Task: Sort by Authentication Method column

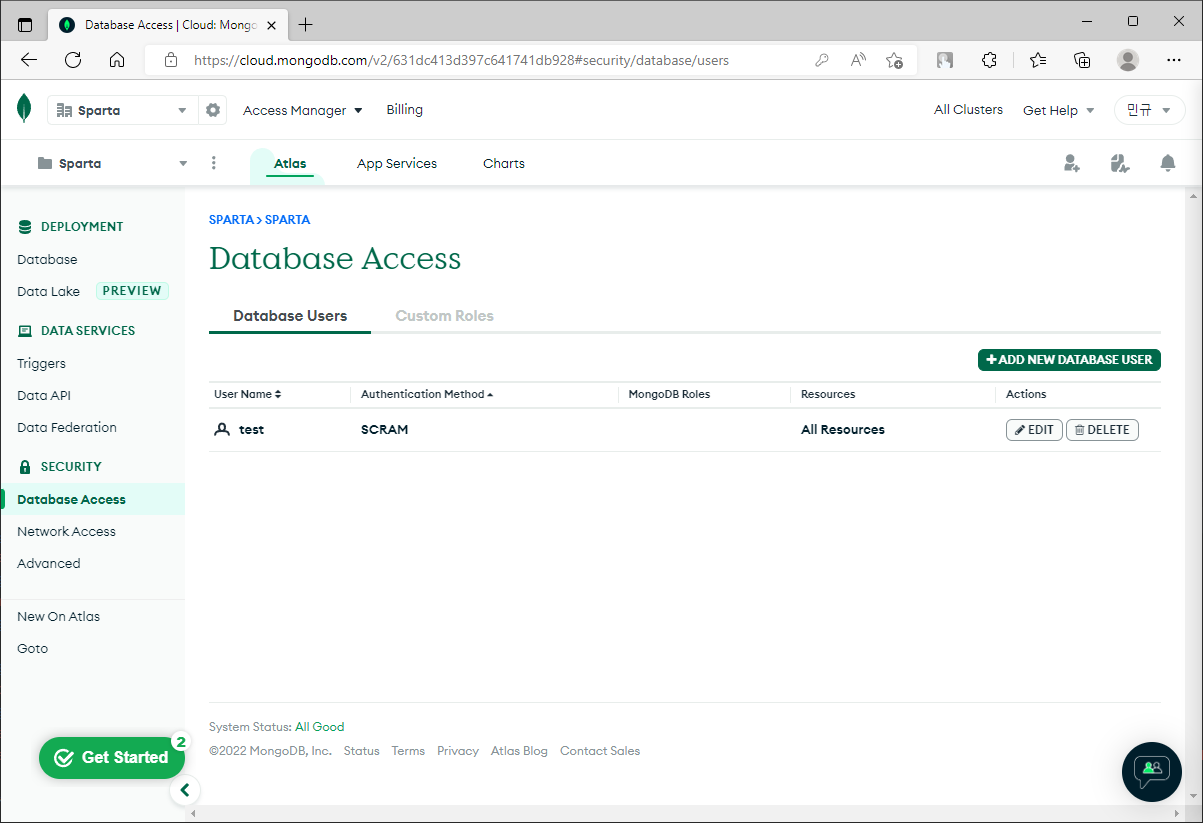Action: click(428, 394)
